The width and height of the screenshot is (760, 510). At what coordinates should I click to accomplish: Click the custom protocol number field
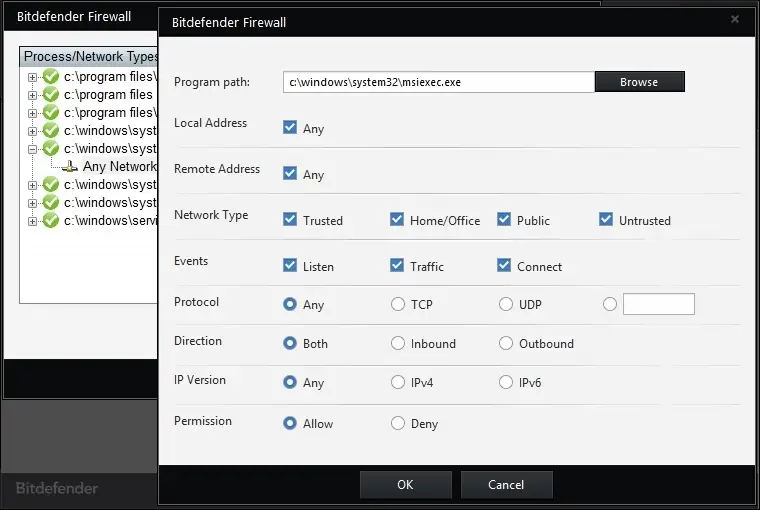click(659, 304)
